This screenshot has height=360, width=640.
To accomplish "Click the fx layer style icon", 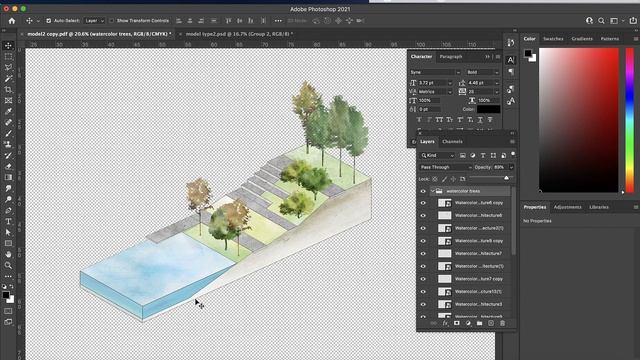I will tap(445, 323).
